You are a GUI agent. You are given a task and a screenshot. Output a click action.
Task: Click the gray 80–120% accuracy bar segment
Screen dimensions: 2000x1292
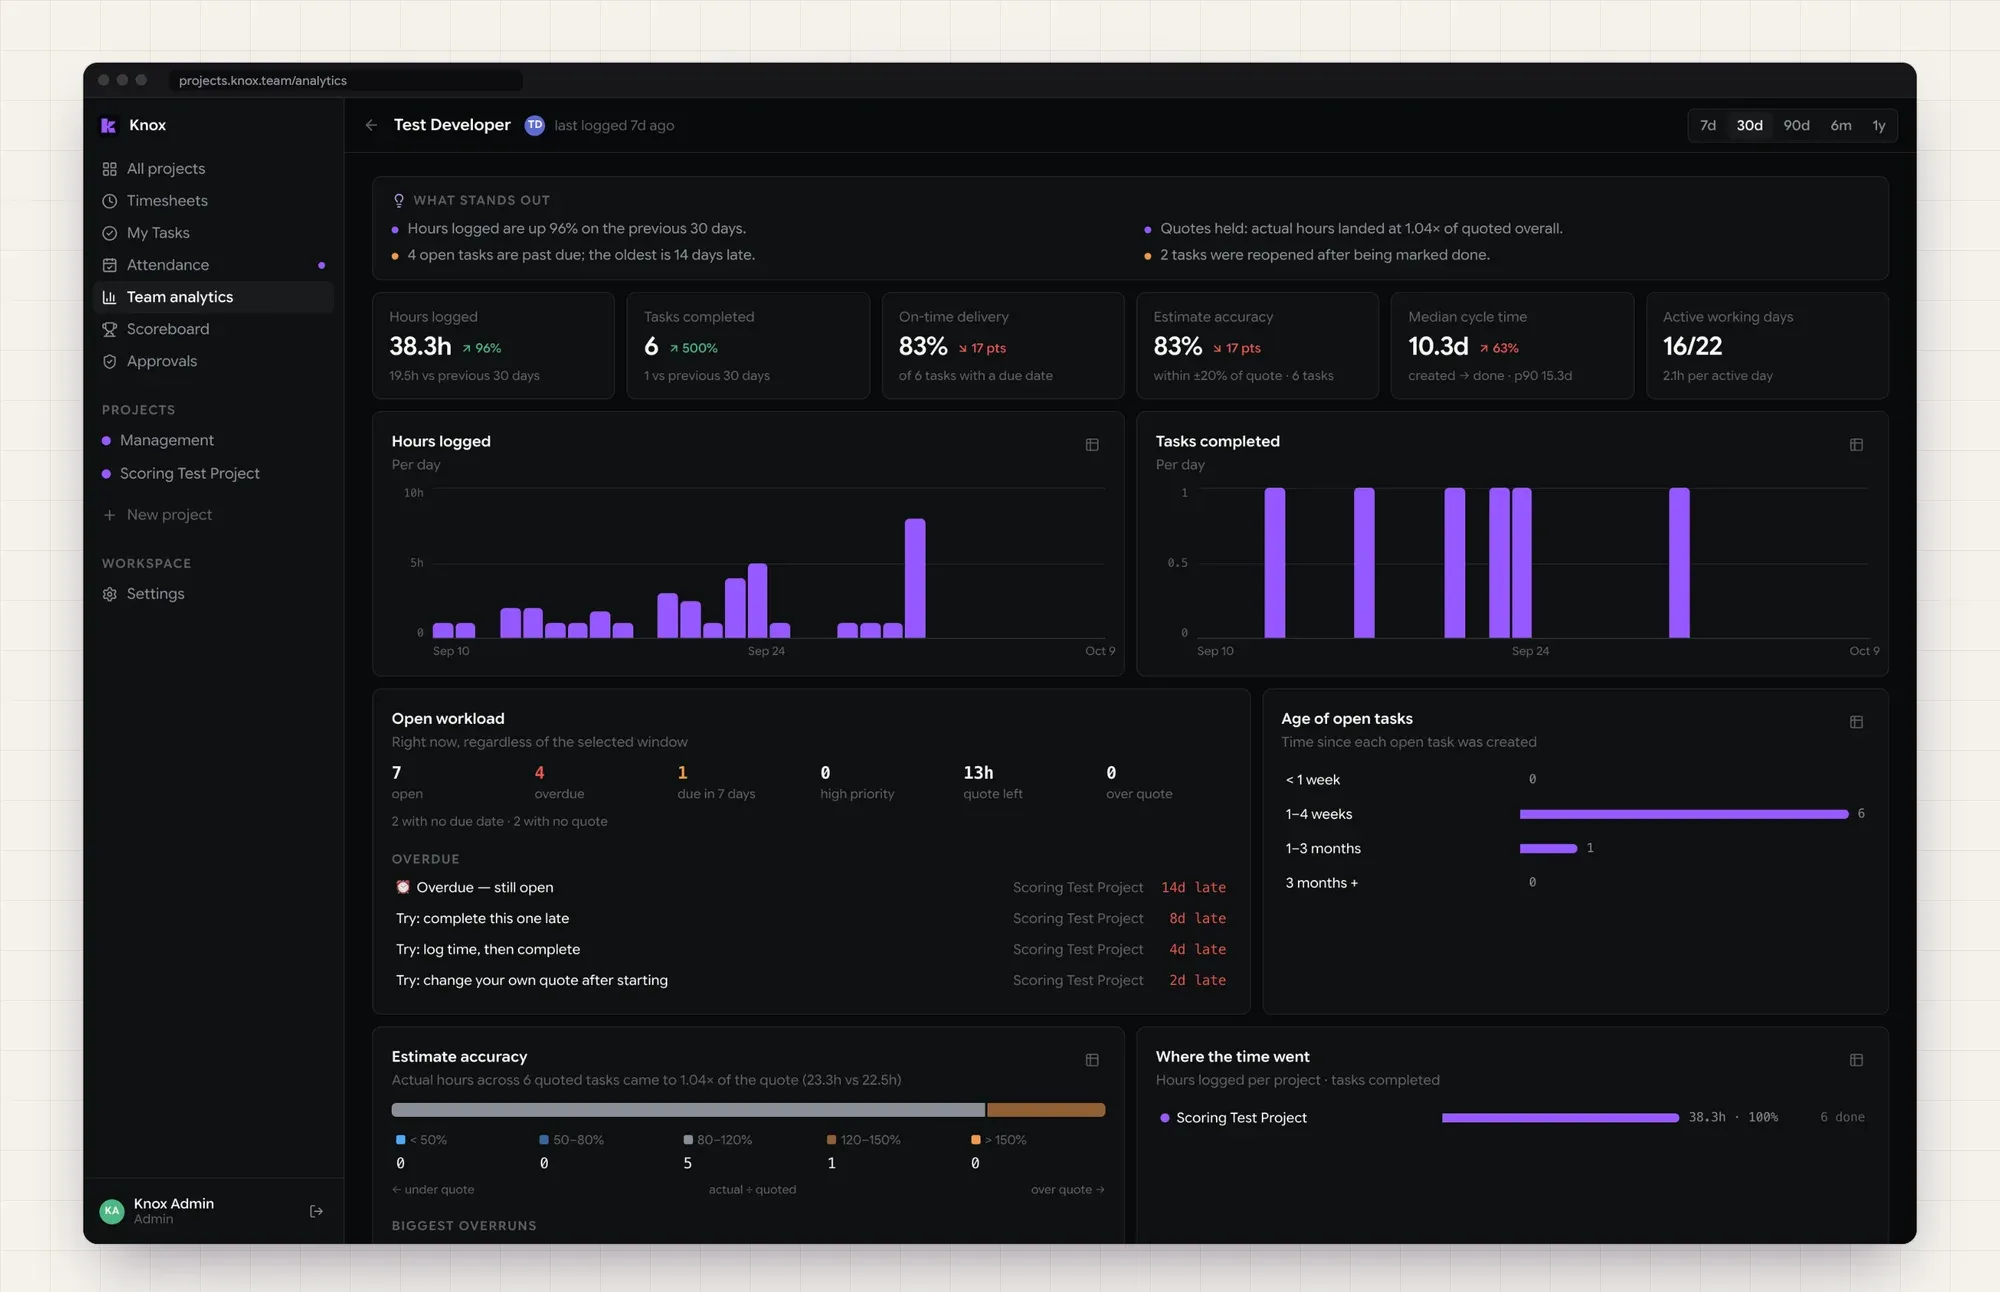pos(688,1110)
